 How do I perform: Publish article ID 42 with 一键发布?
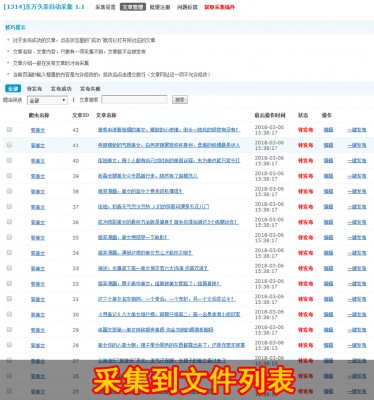[x=357, y=130]
